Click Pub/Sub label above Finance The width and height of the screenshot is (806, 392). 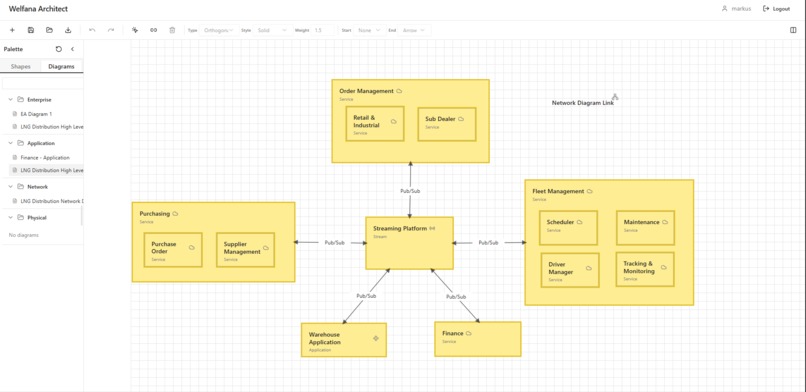(x=456, y=297)
